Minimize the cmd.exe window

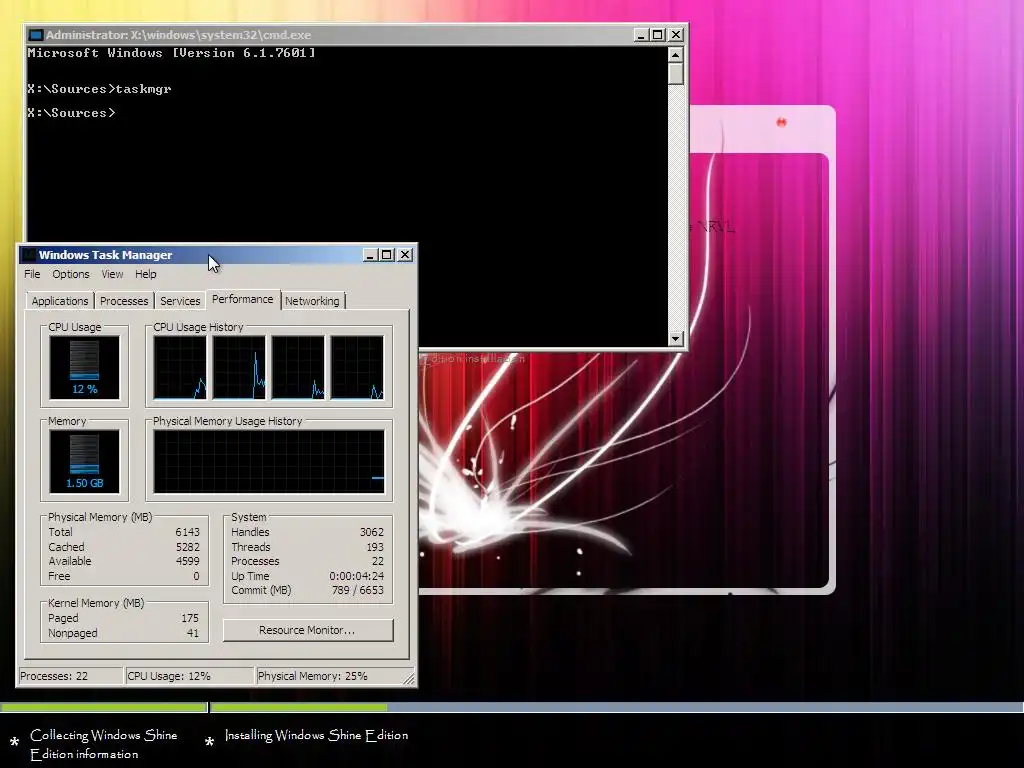(641, 35)
